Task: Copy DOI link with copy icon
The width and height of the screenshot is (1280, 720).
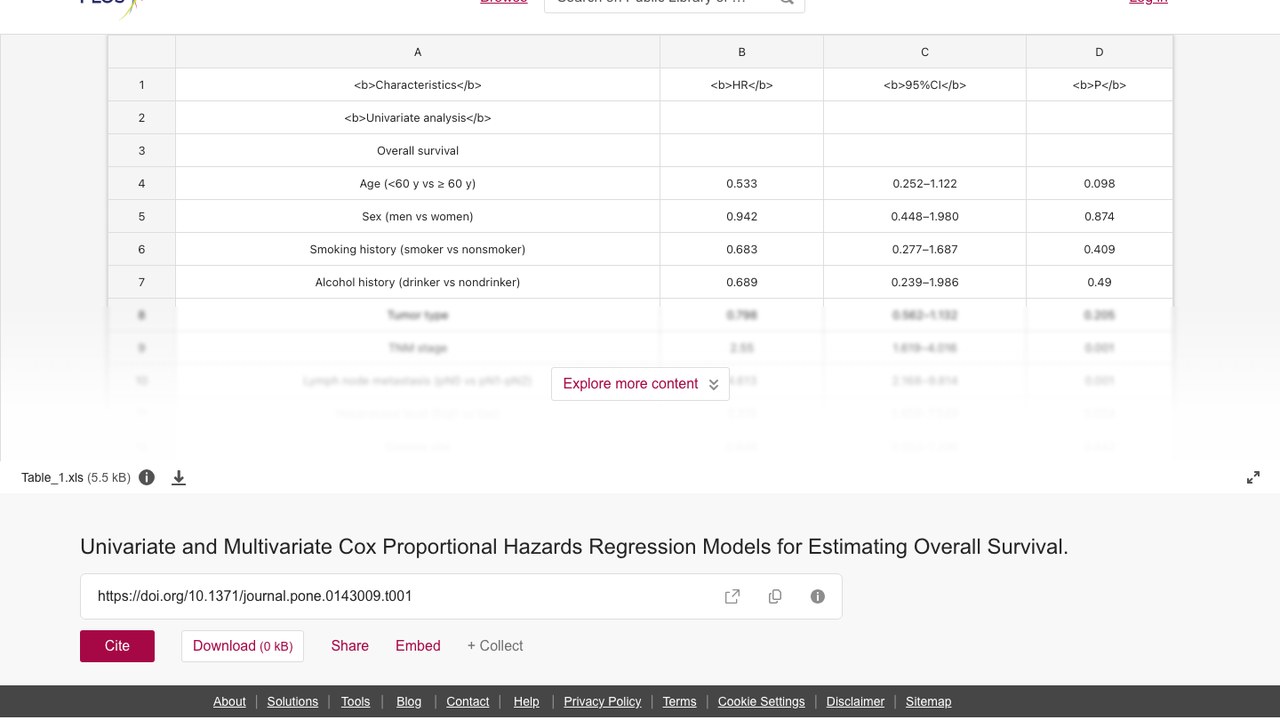Action: 775,597
